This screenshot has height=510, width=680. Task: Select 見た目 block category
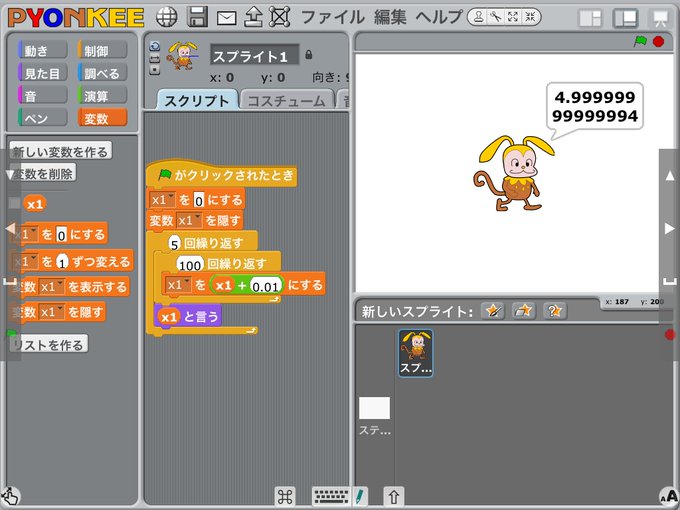[42, 73]
